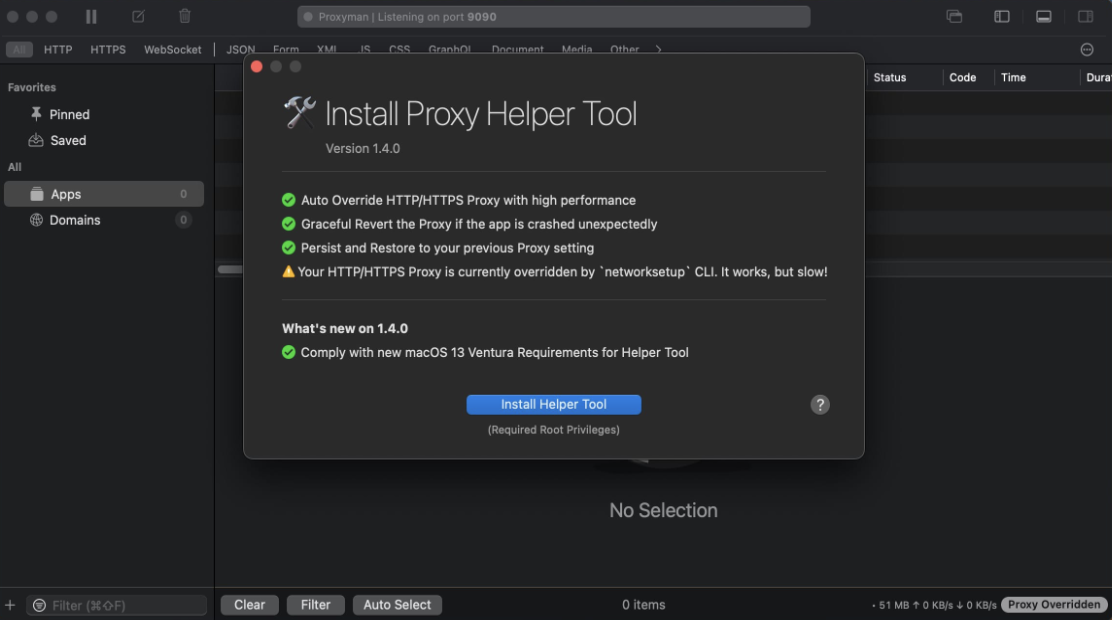Pause recording with the pause icon
Screen dimensions: 1112x620
(91, 16)
